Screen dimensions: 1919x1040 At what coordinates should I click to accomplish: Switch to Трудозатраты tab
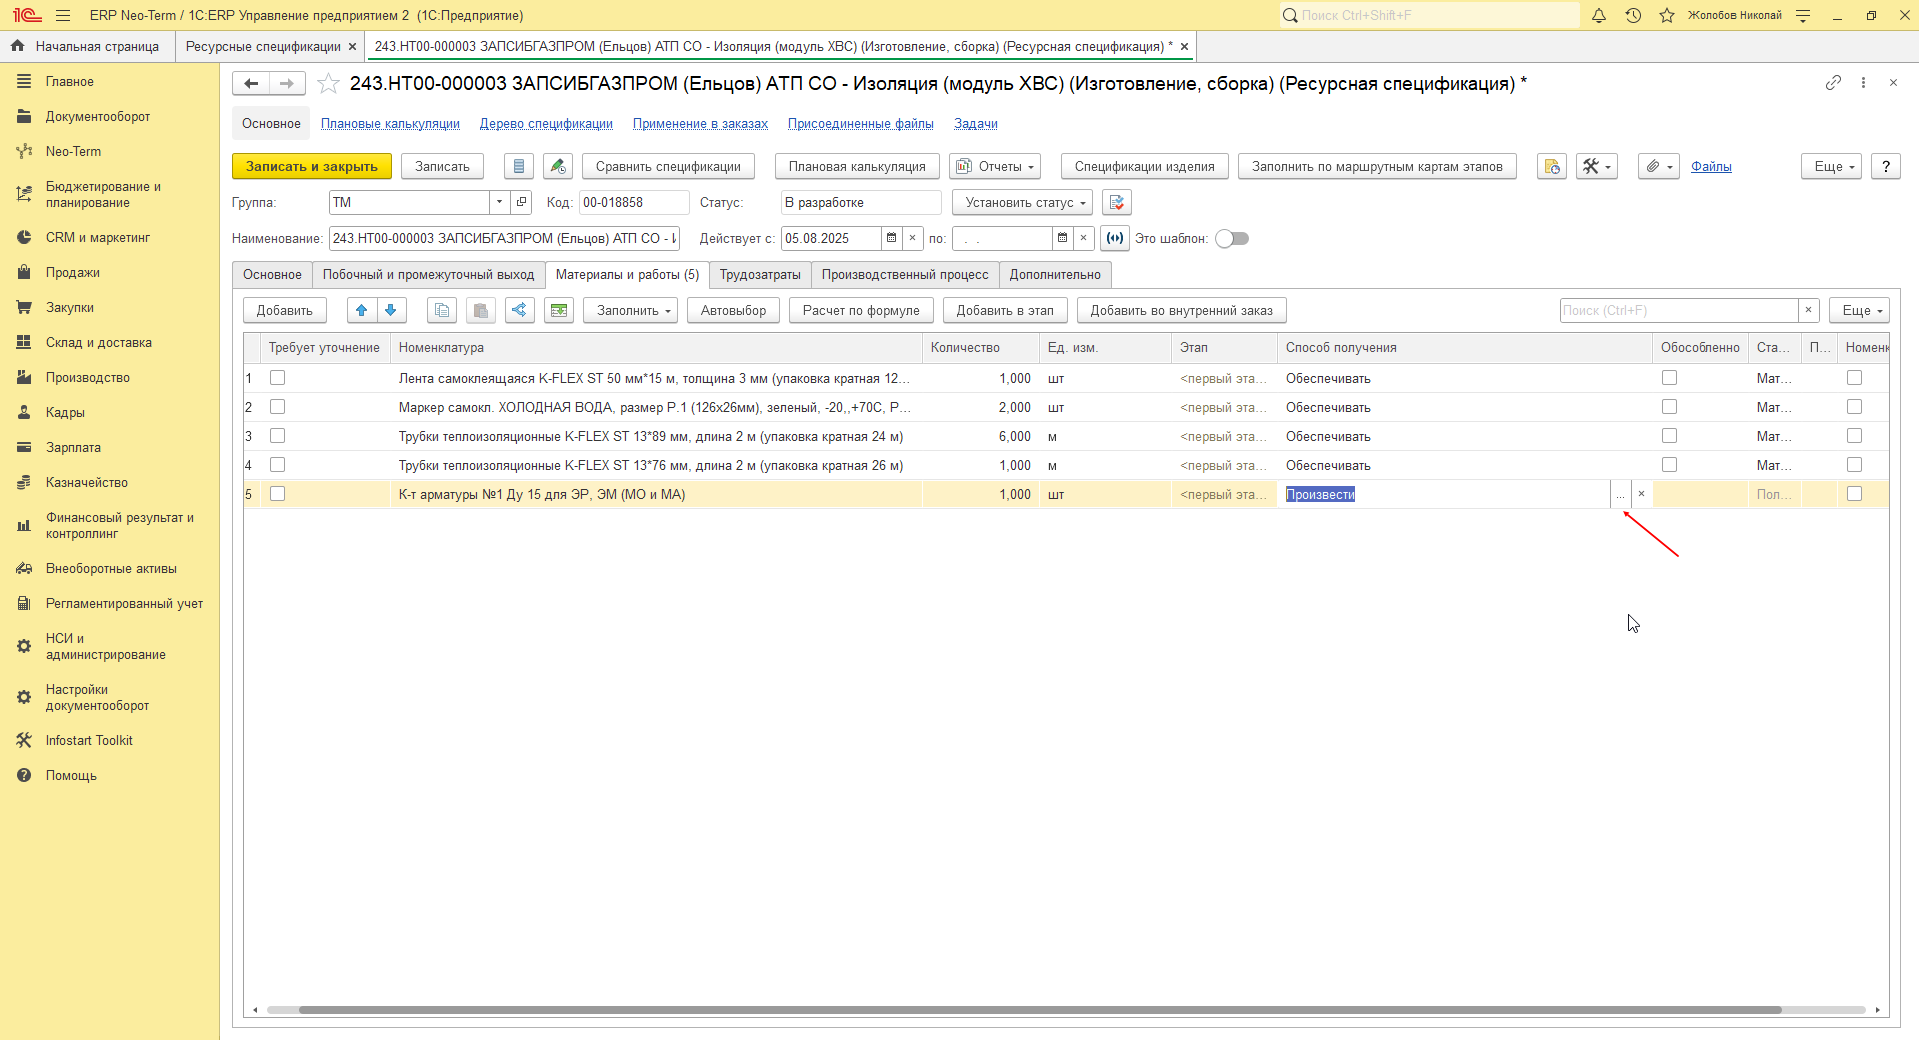[760, 275]
